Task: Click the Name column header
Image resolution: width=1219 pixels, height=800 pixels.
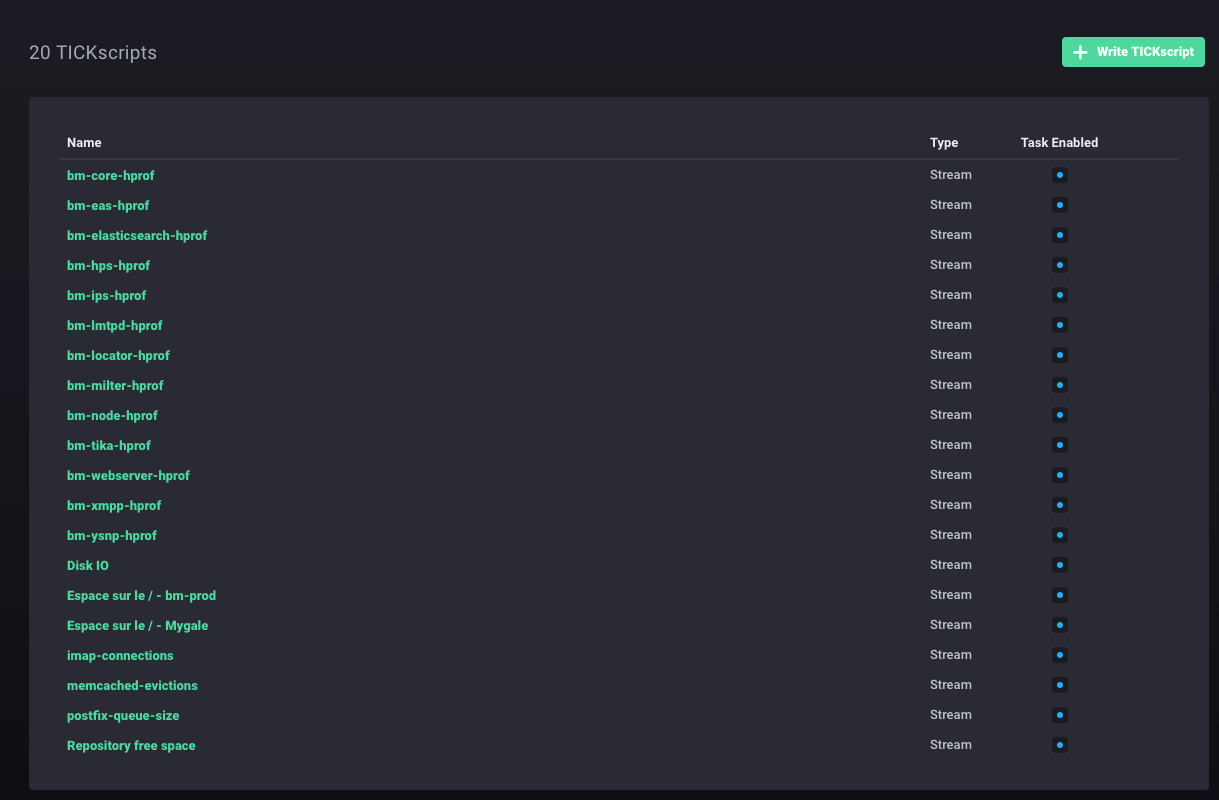Action: pos(84,143)
